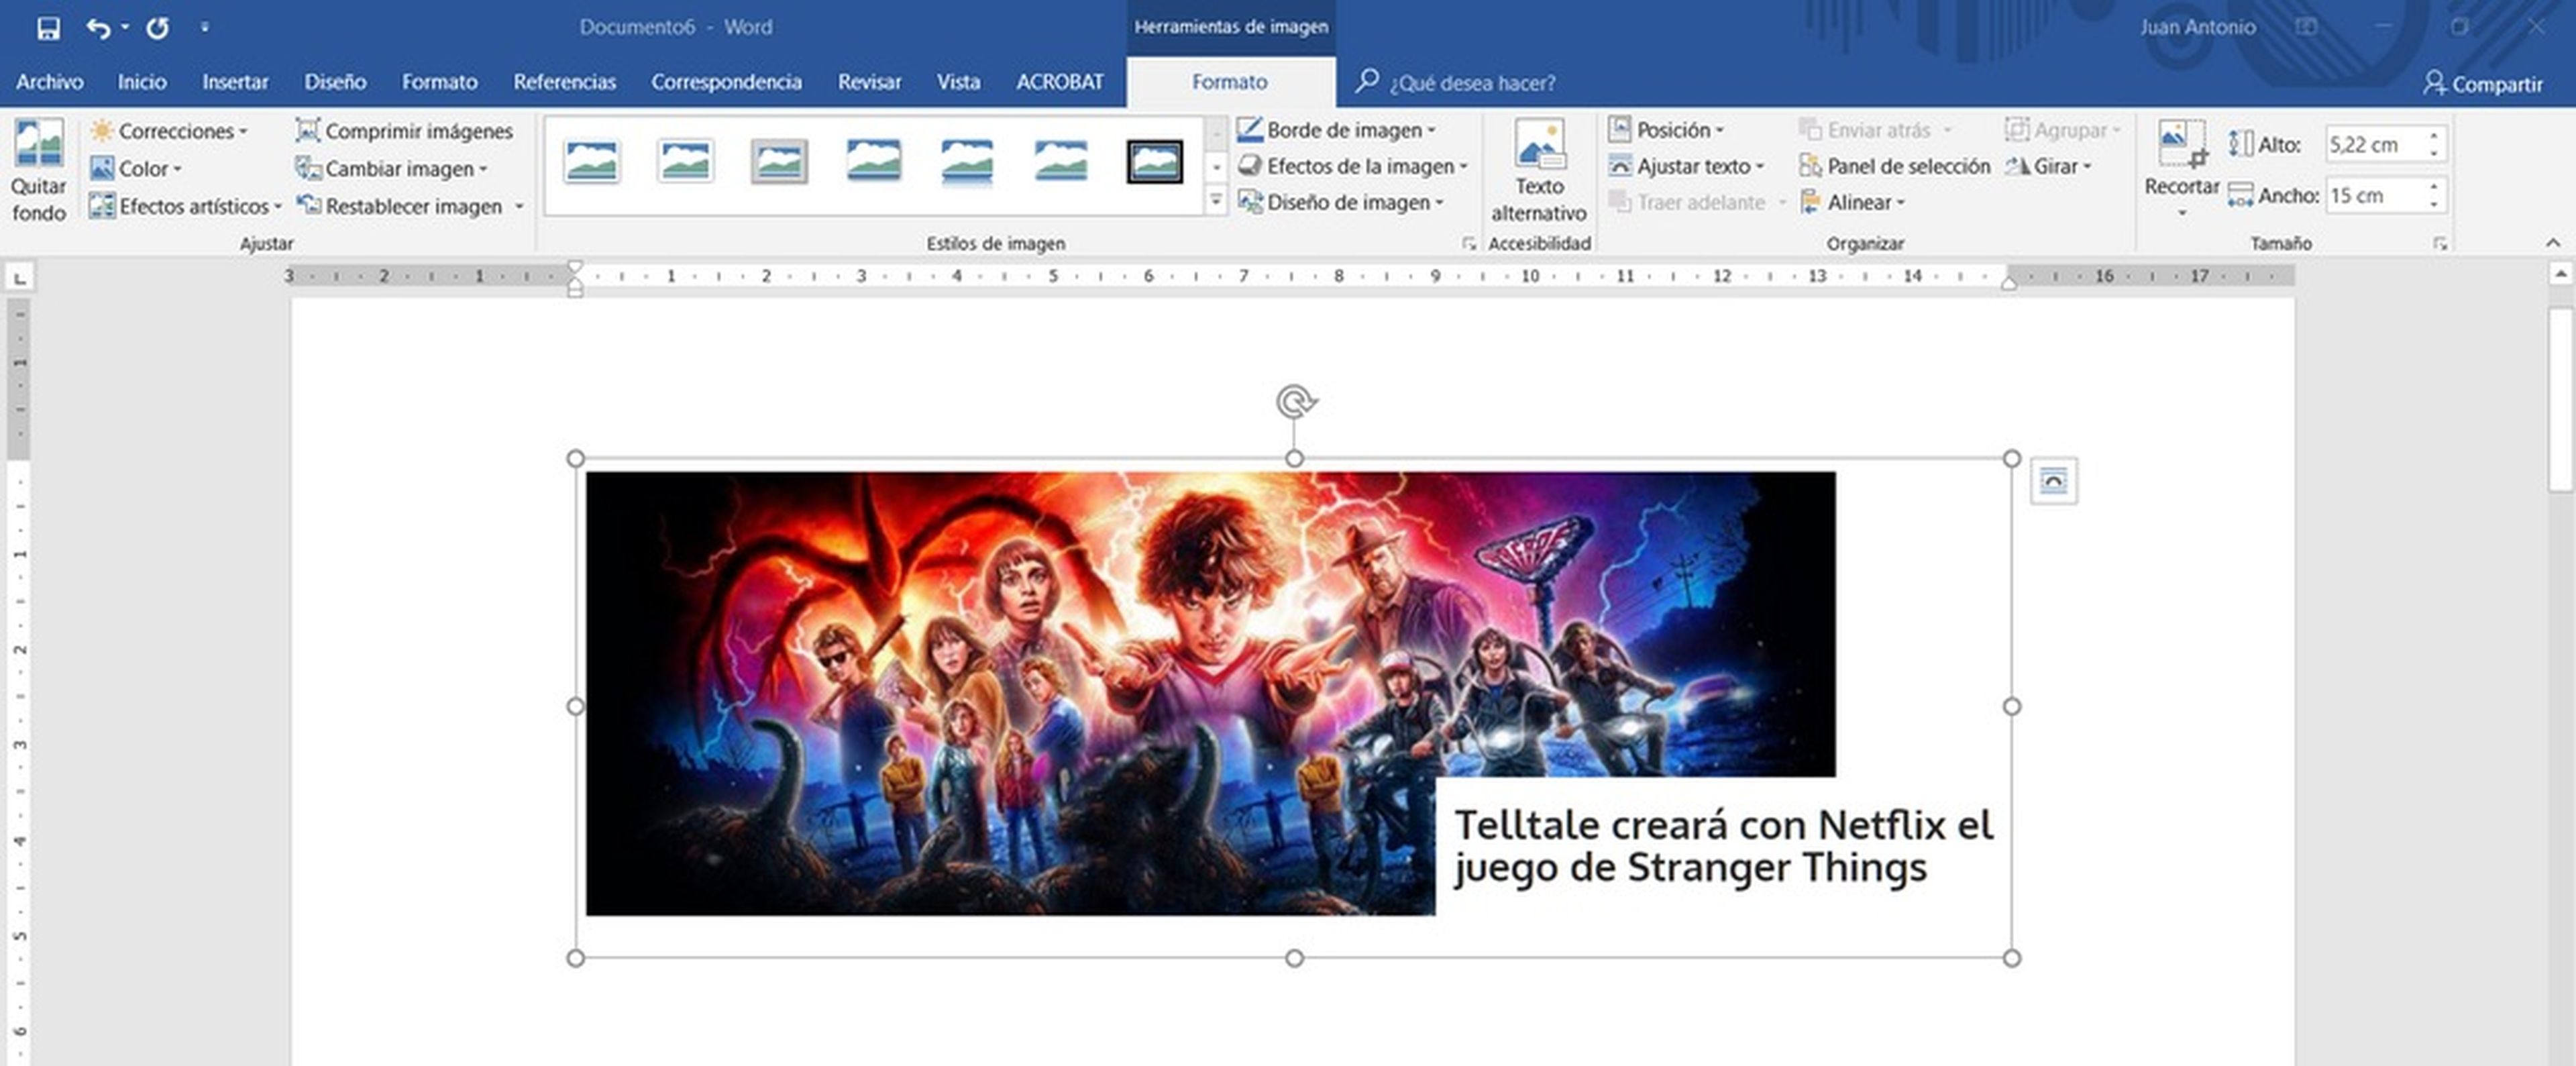Apply the fourth picture style thumbnail
The image size is (2576, 1066).
(x=874, y=161)
